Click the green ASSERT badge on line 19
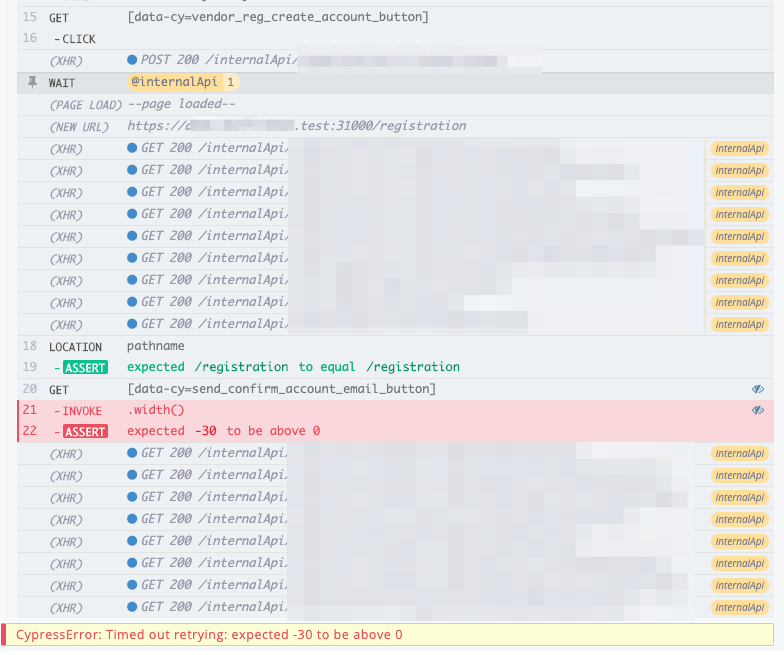 coord(86,368)
